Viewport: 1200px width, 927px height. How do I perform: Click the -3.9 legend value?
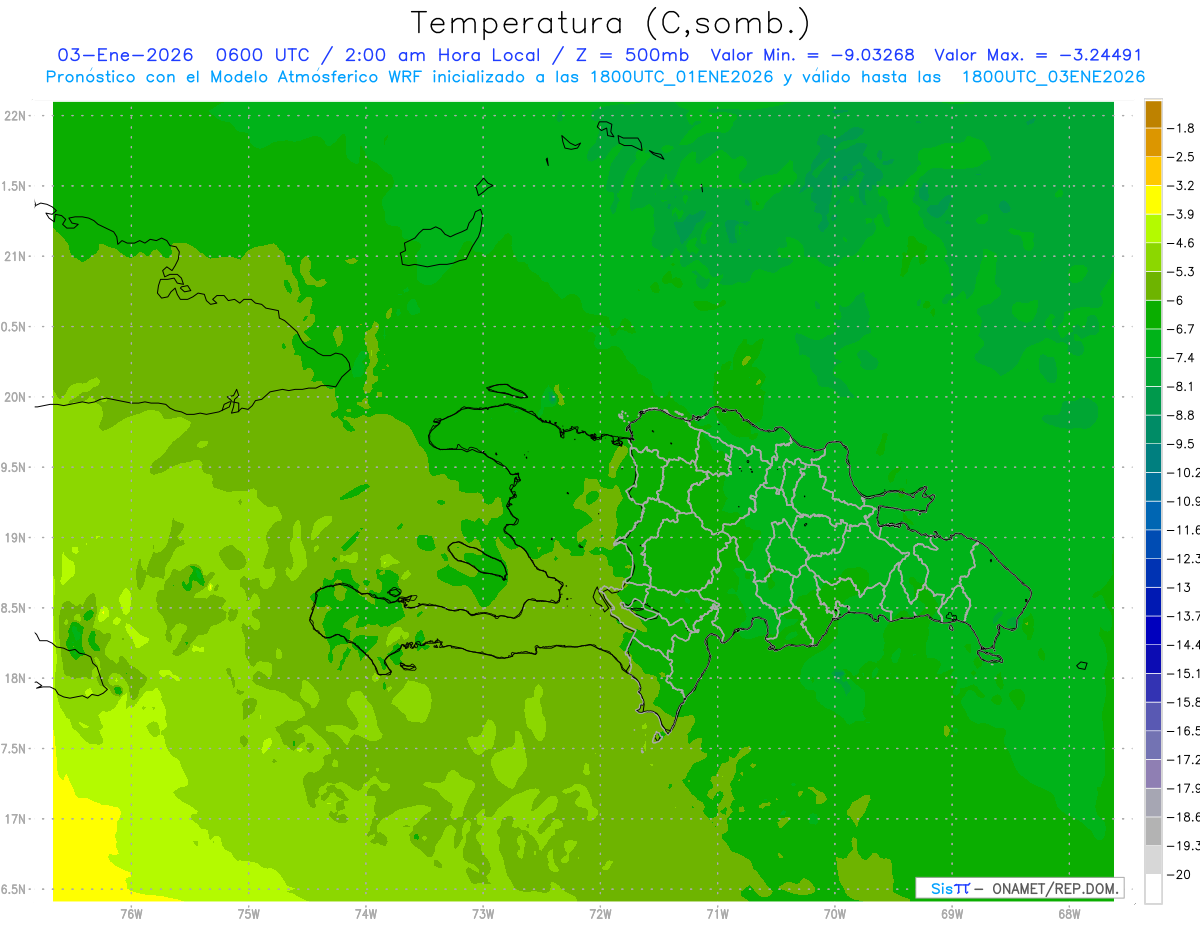pyautogui.click(x=1181, y=214)
